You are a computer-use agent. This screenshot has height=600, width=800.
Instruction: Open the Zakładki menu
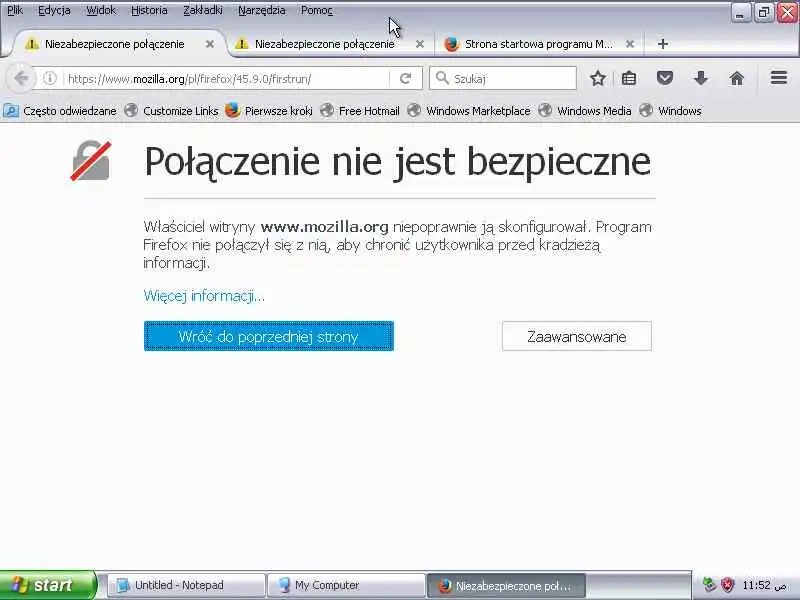pyautogui.click(x=203, y=10)
